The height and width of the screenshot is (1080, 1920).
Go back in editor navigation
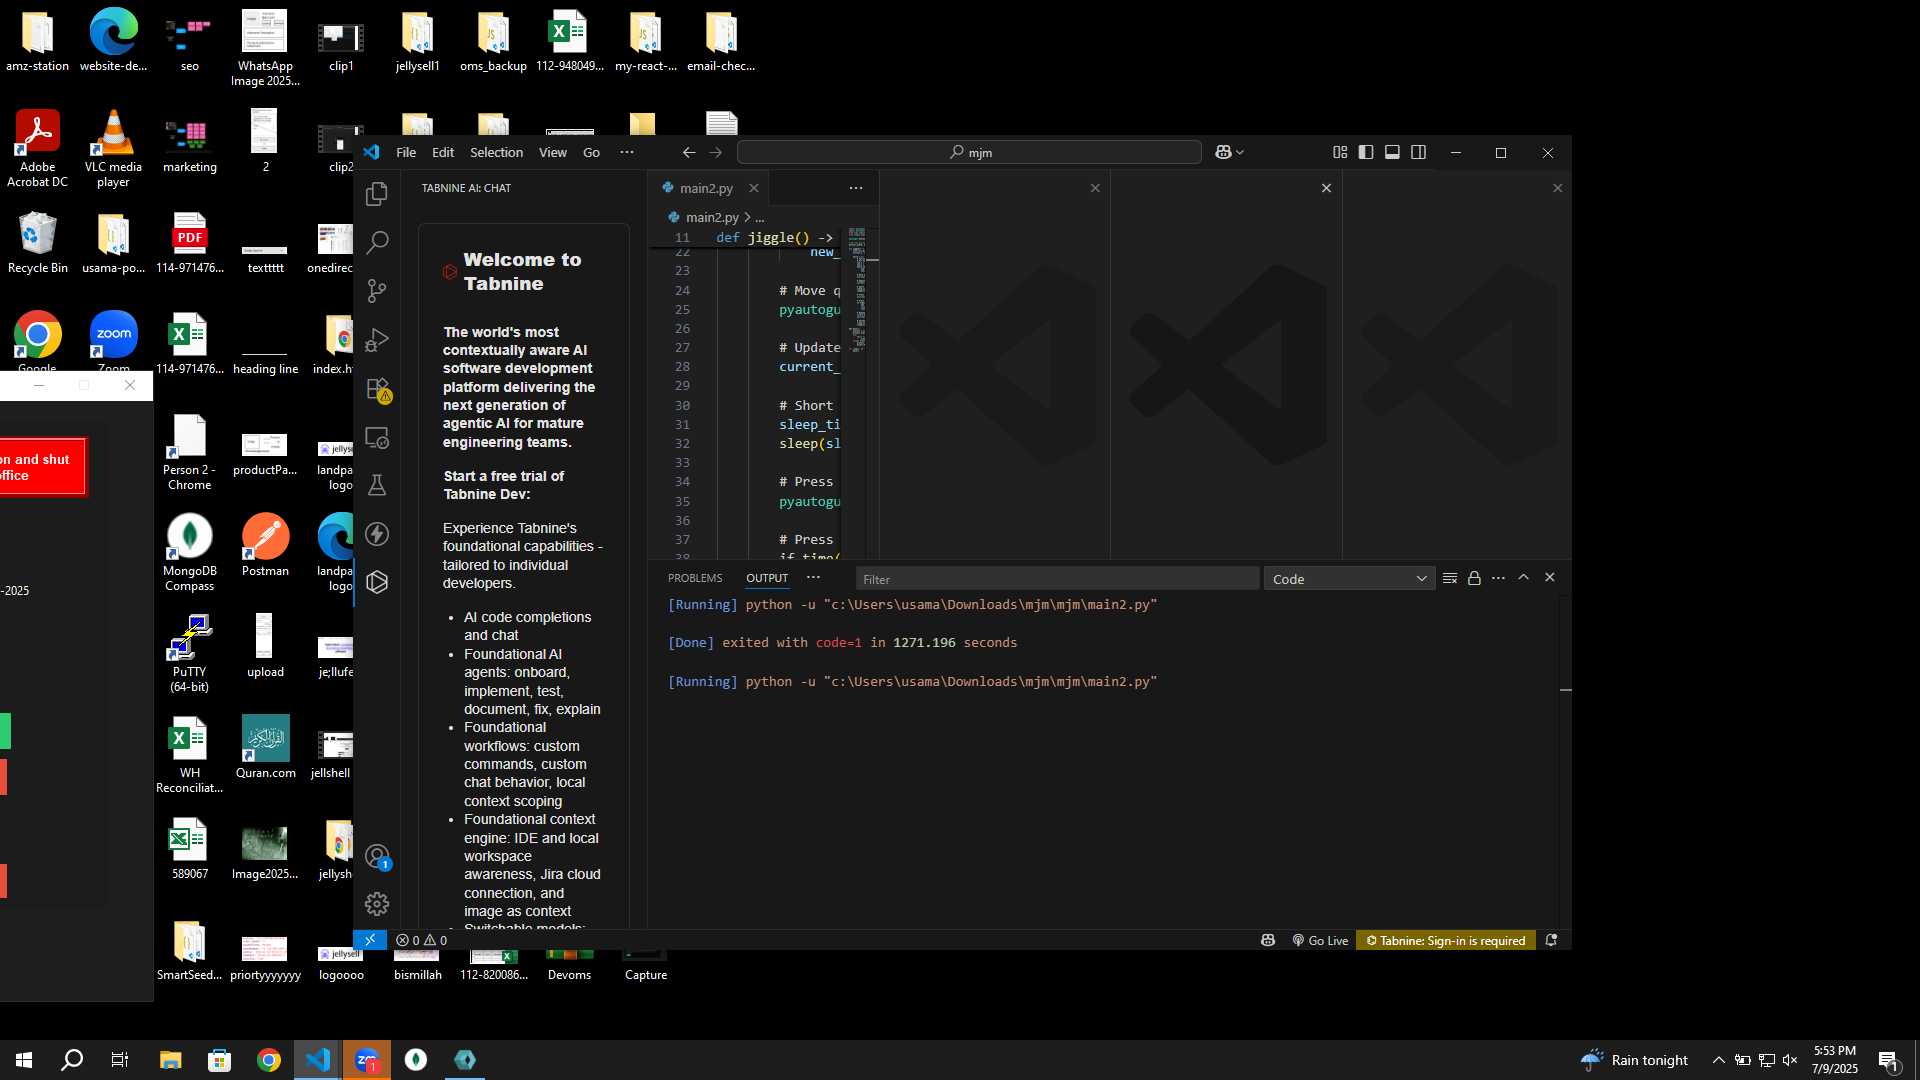(688, 152)
